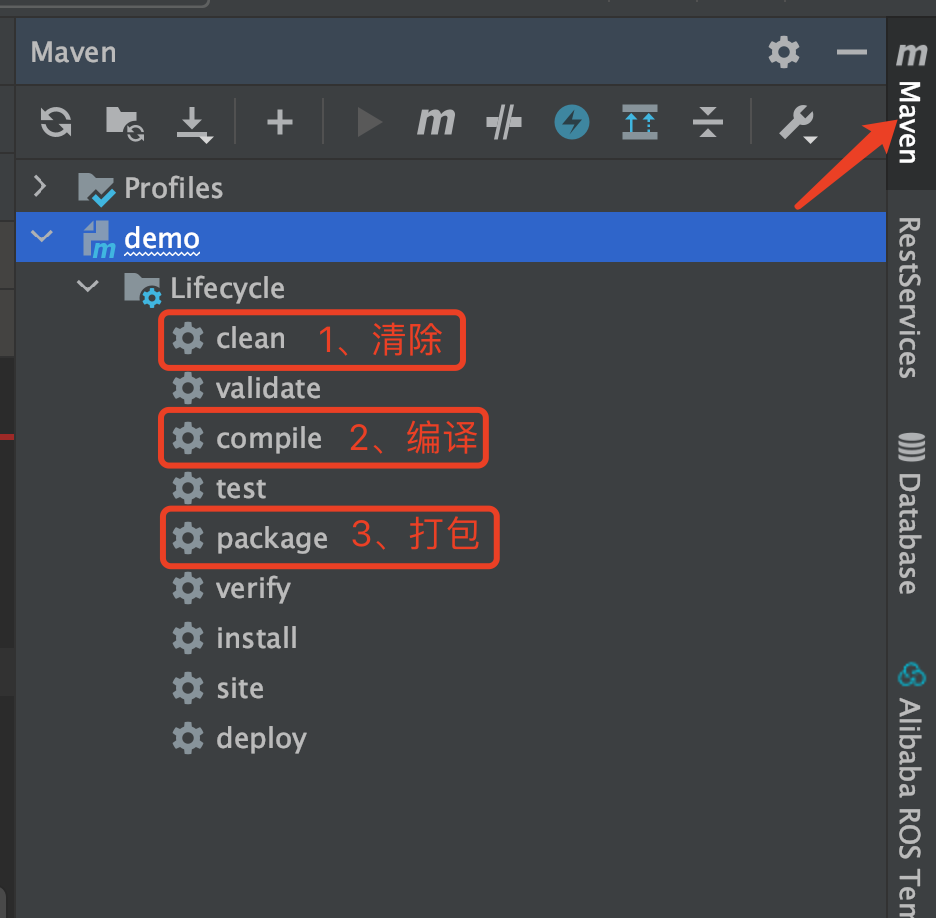Select the site lifecycle phase
This screenshot has width=936, height=918.
[x=240, y=688]
